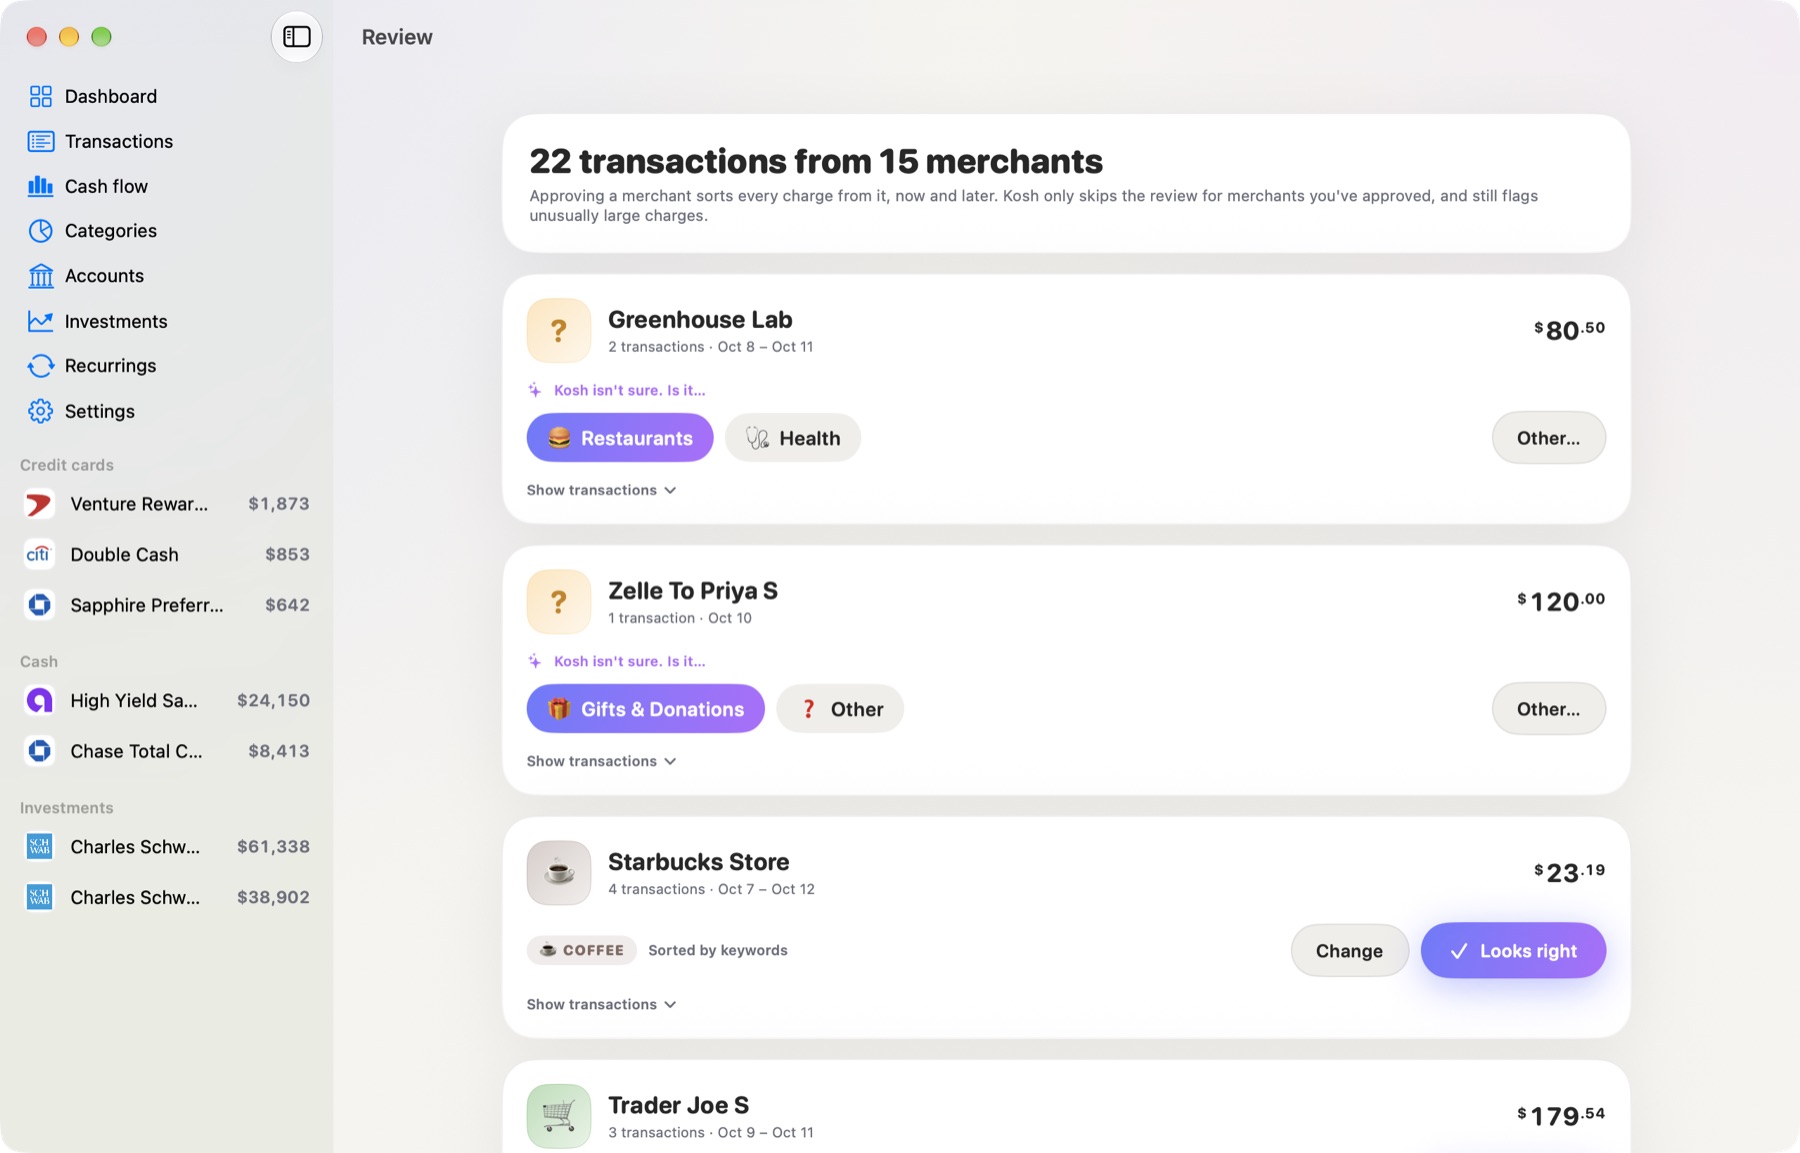The width and height of the screenshot is (1800, 1153).
Task: Click the Starbucks Store coffee cup icon
Action: (x=559, y=873)
